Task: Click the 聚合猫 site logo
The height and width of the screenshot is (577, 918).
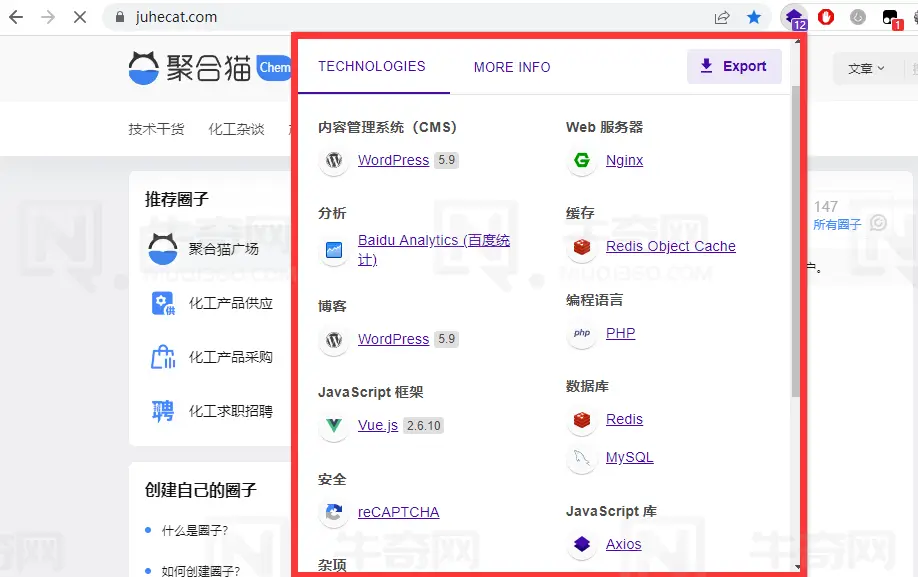Action: [x=209, y=68]
